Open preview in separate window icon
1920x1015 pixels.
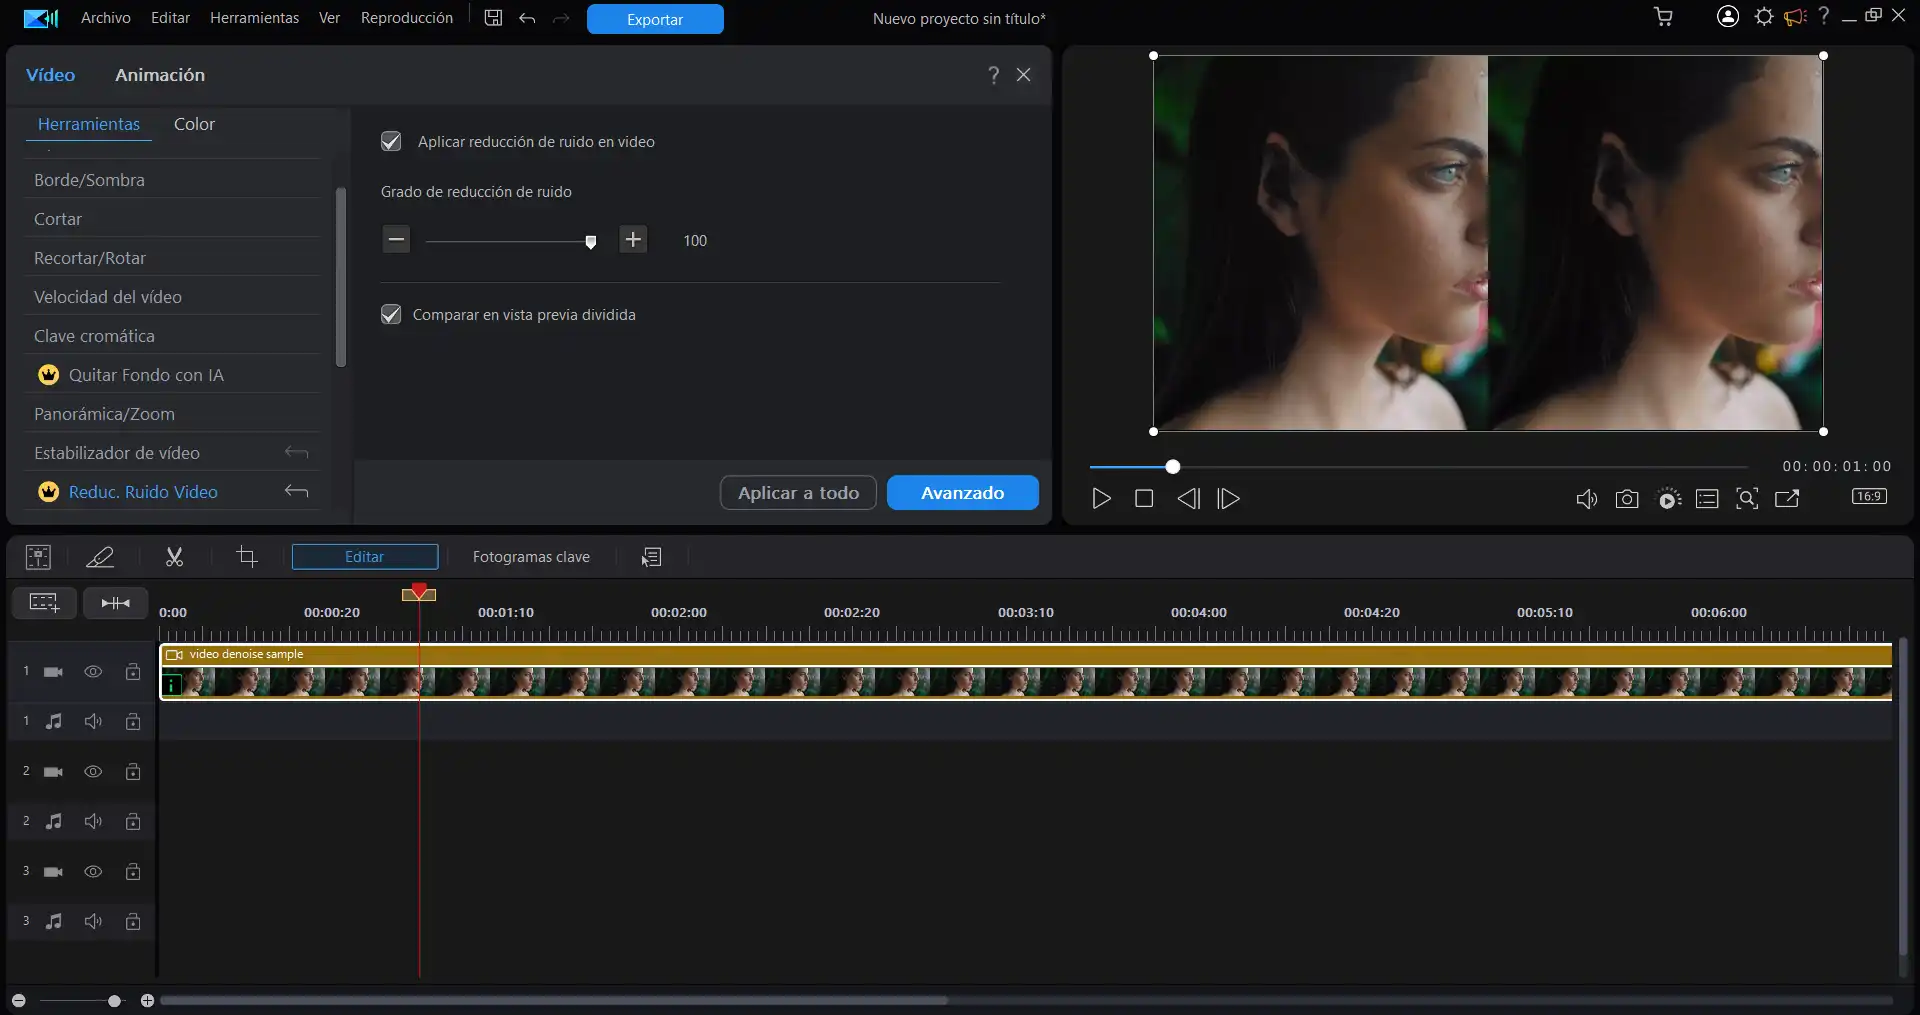(x=1787, y=498)
